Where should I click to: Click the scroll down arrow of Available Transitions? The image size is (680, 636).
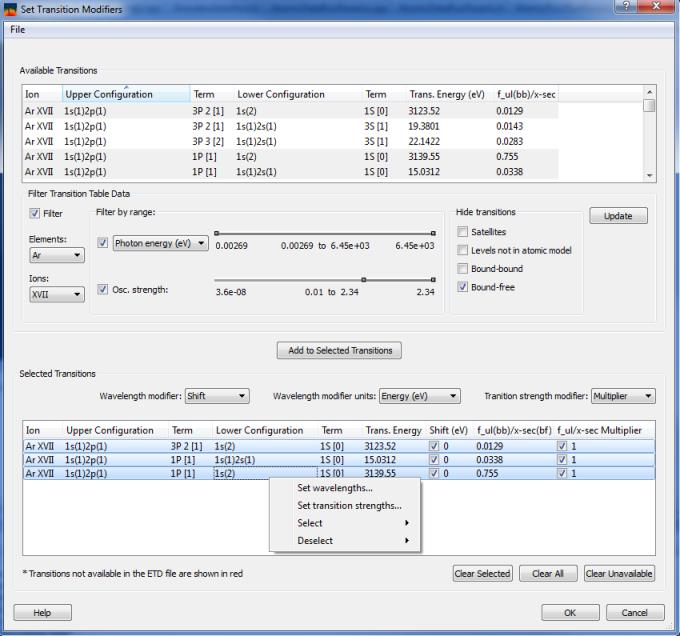point(649,175)
